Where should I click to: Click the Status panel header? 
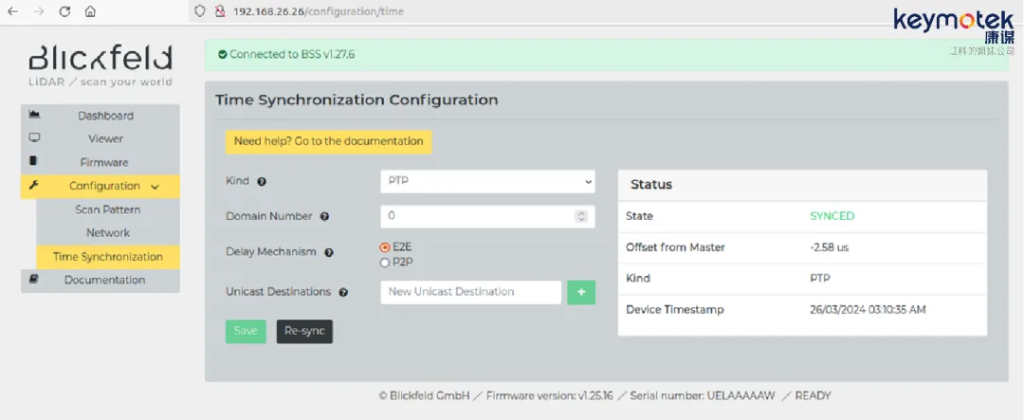(x=803, y=185)
